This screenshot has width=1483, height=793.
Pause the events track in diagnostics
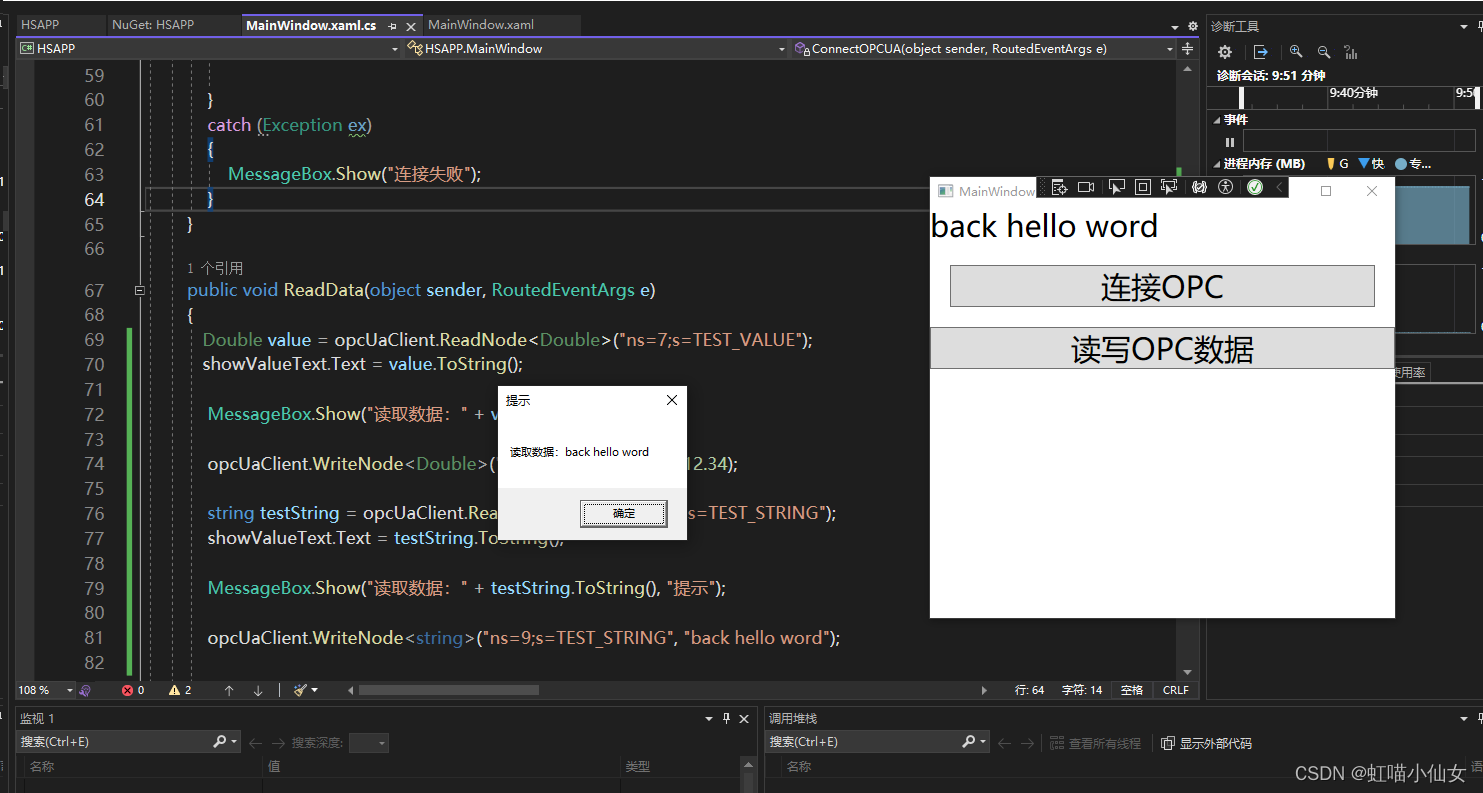(1230, 142)
